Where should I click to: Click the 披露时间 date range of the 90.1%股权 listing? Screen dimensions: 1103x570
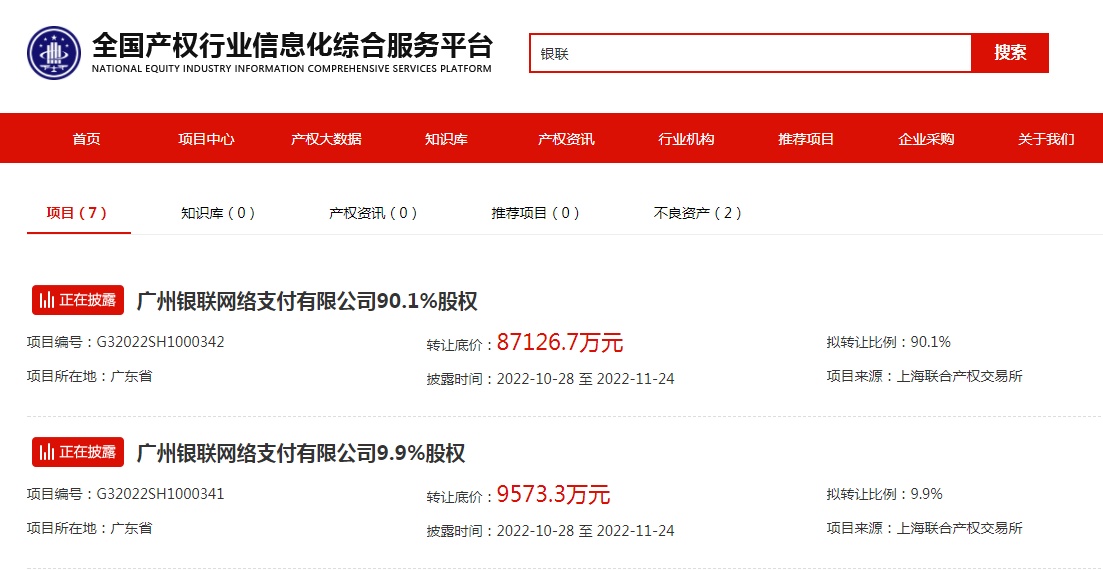tap(585, 379)
